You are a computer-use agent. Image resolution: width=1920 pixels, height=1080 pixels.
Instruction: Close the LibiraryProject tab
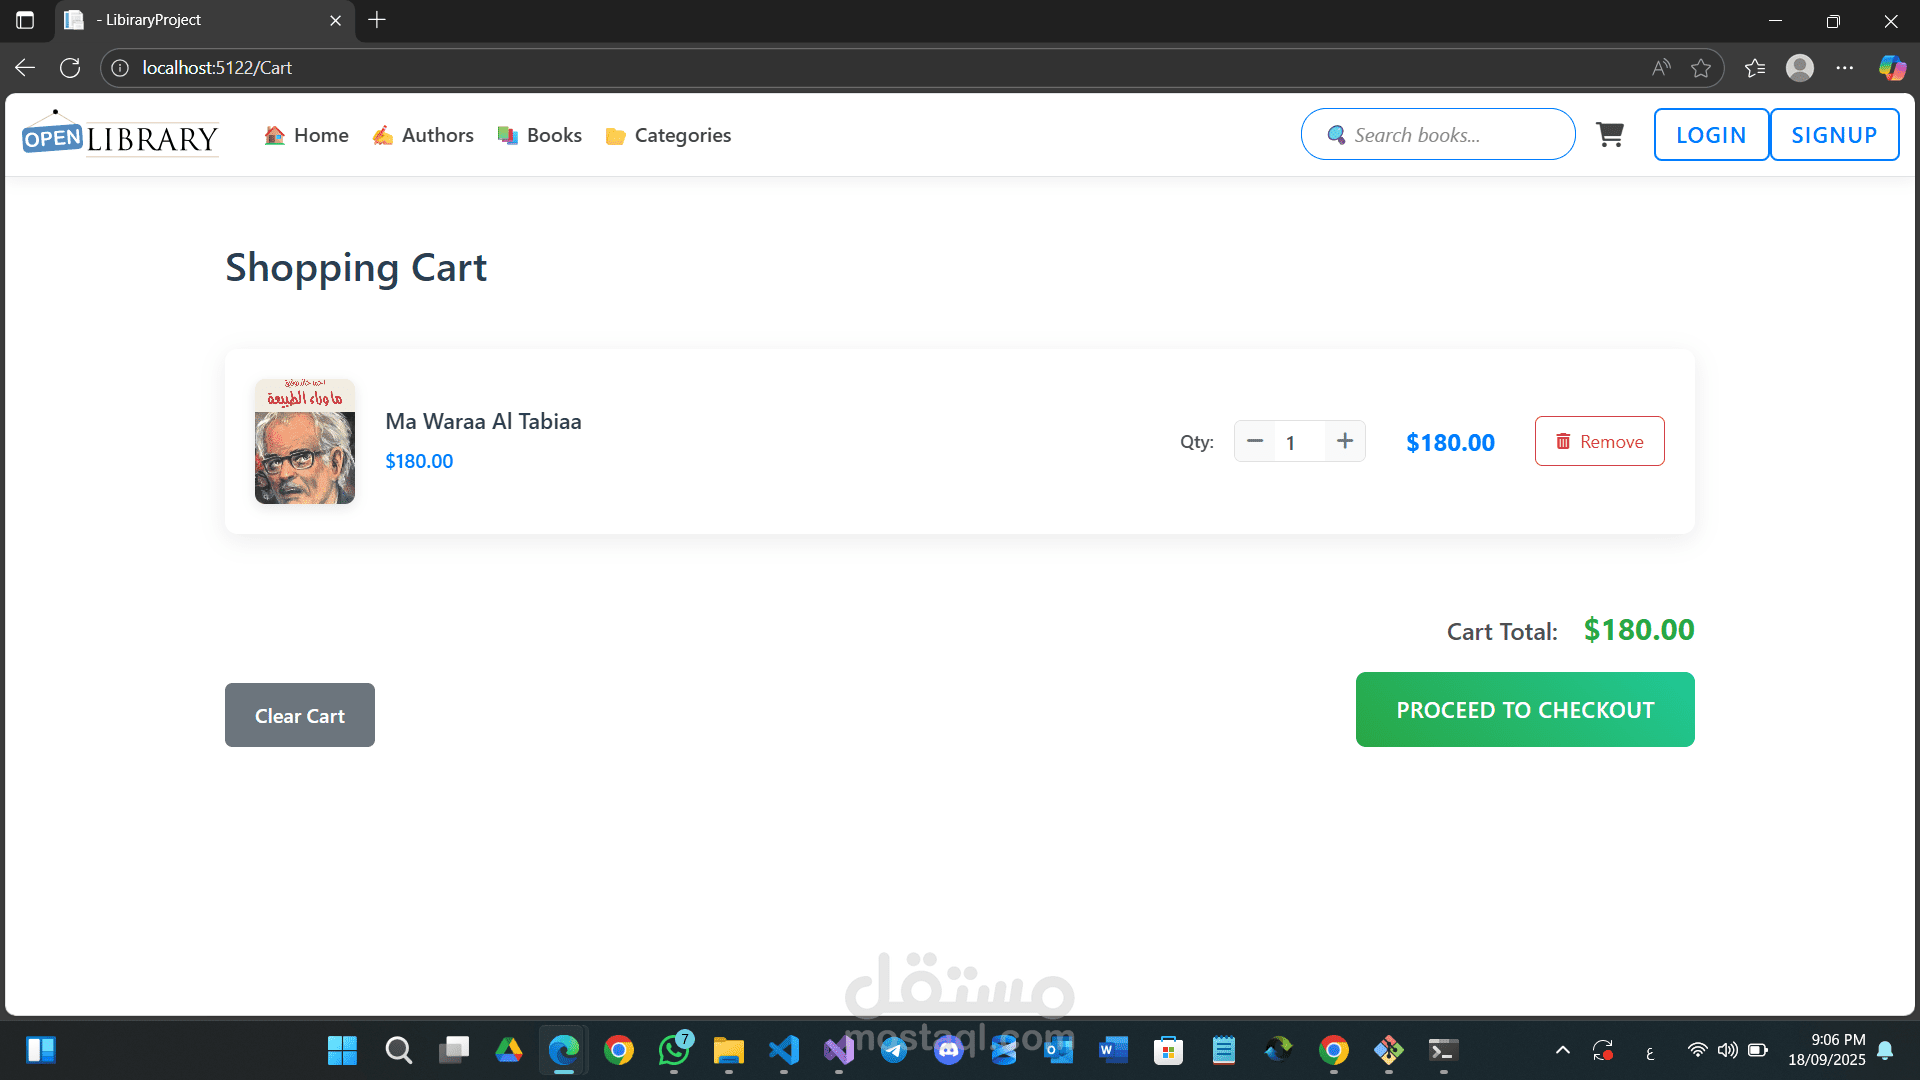335,20
